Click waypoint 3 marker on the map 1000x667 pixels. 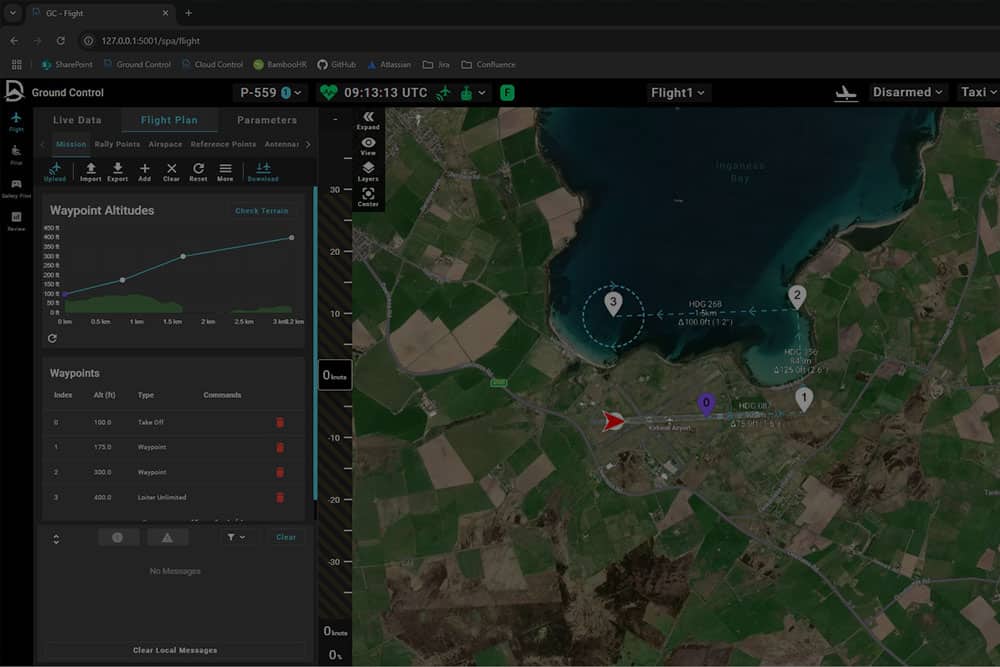[614, 299]
